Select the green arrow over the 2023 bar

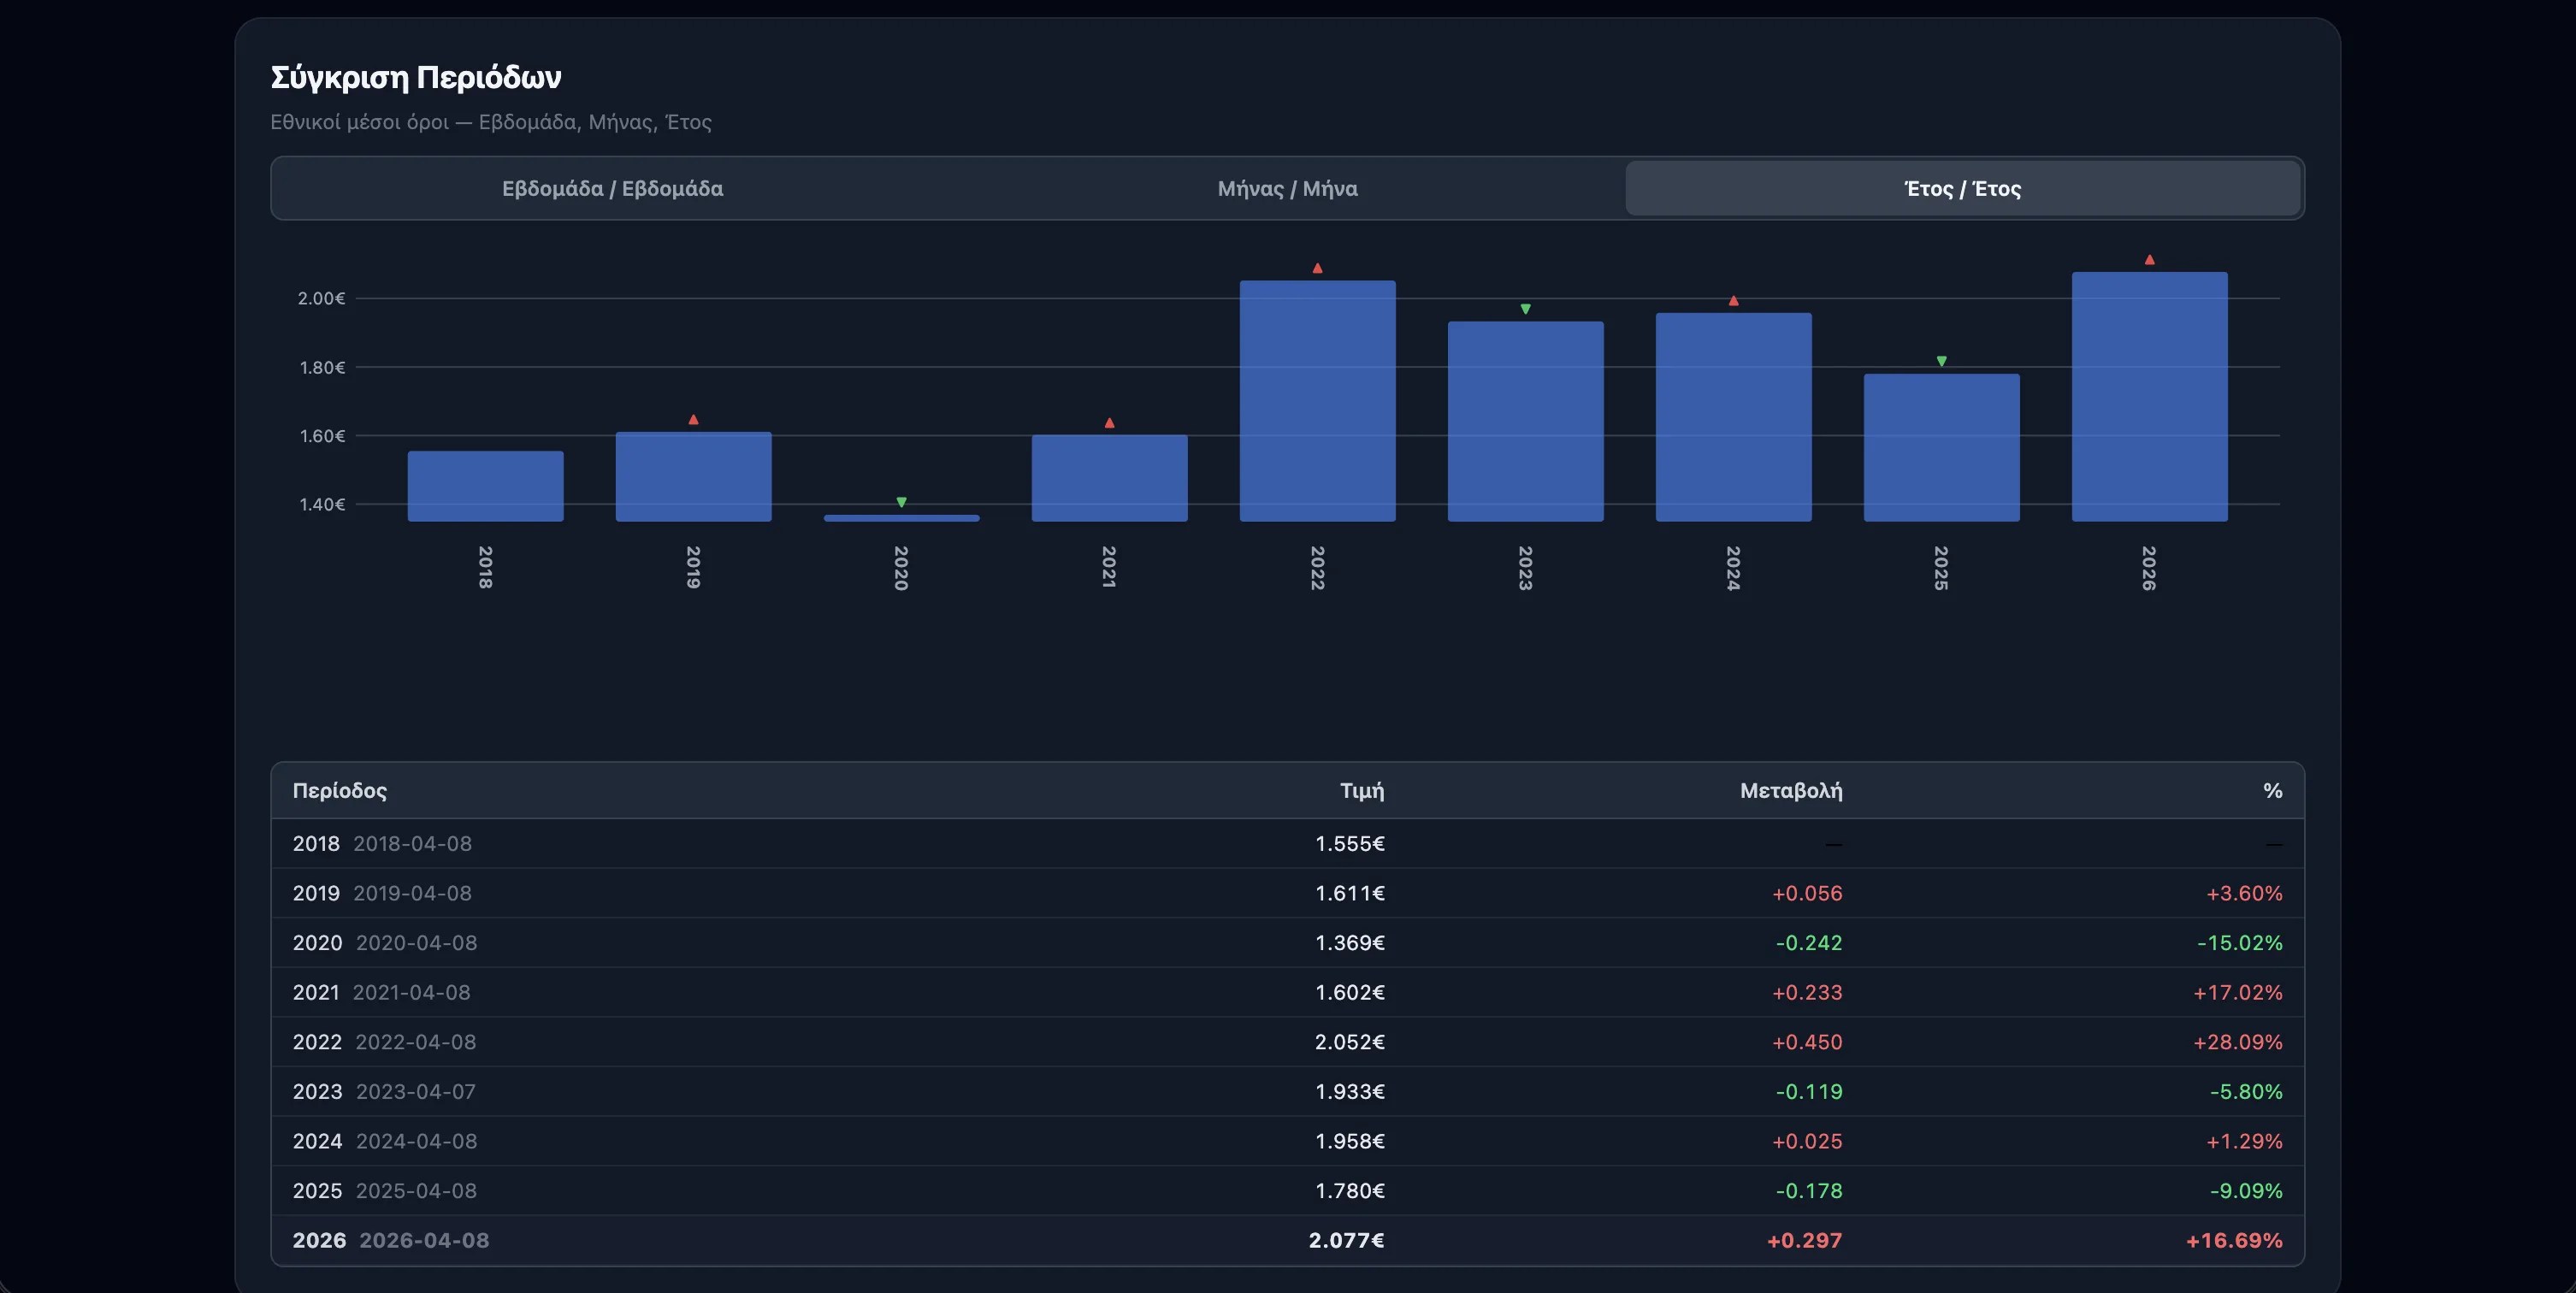(x=1524, y=307)
